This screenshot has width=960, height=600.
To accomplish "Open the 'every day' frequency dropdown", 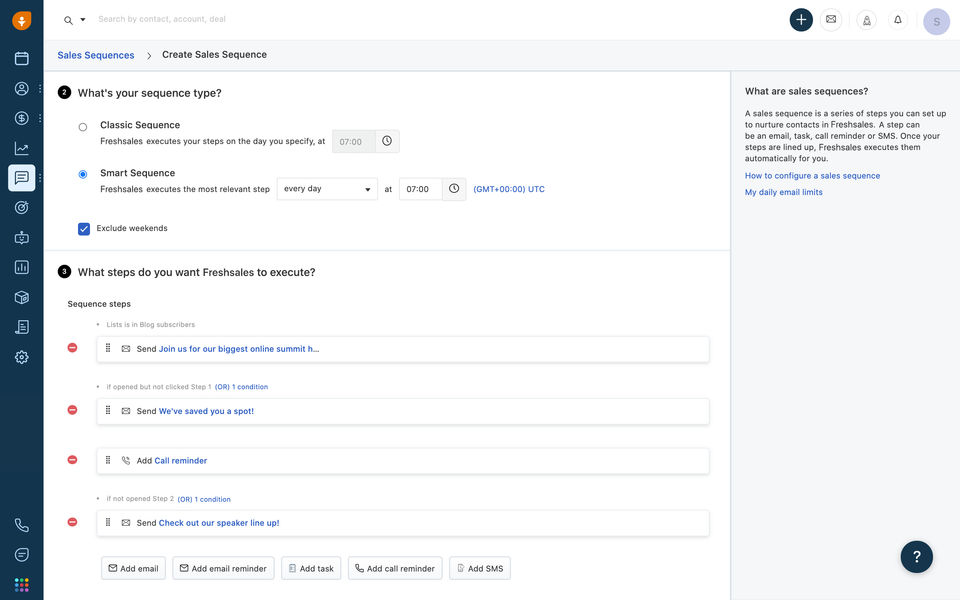I will click(x=327, y=189).
